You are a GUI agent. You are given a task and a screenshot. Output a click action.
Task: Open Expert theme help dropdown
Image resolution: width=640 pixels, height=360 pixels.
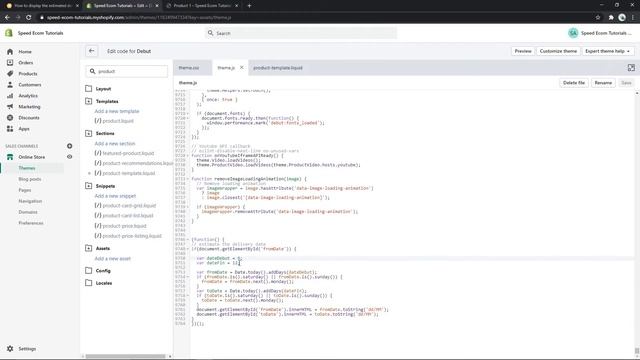pyautogui.click(x=607, y=51)
